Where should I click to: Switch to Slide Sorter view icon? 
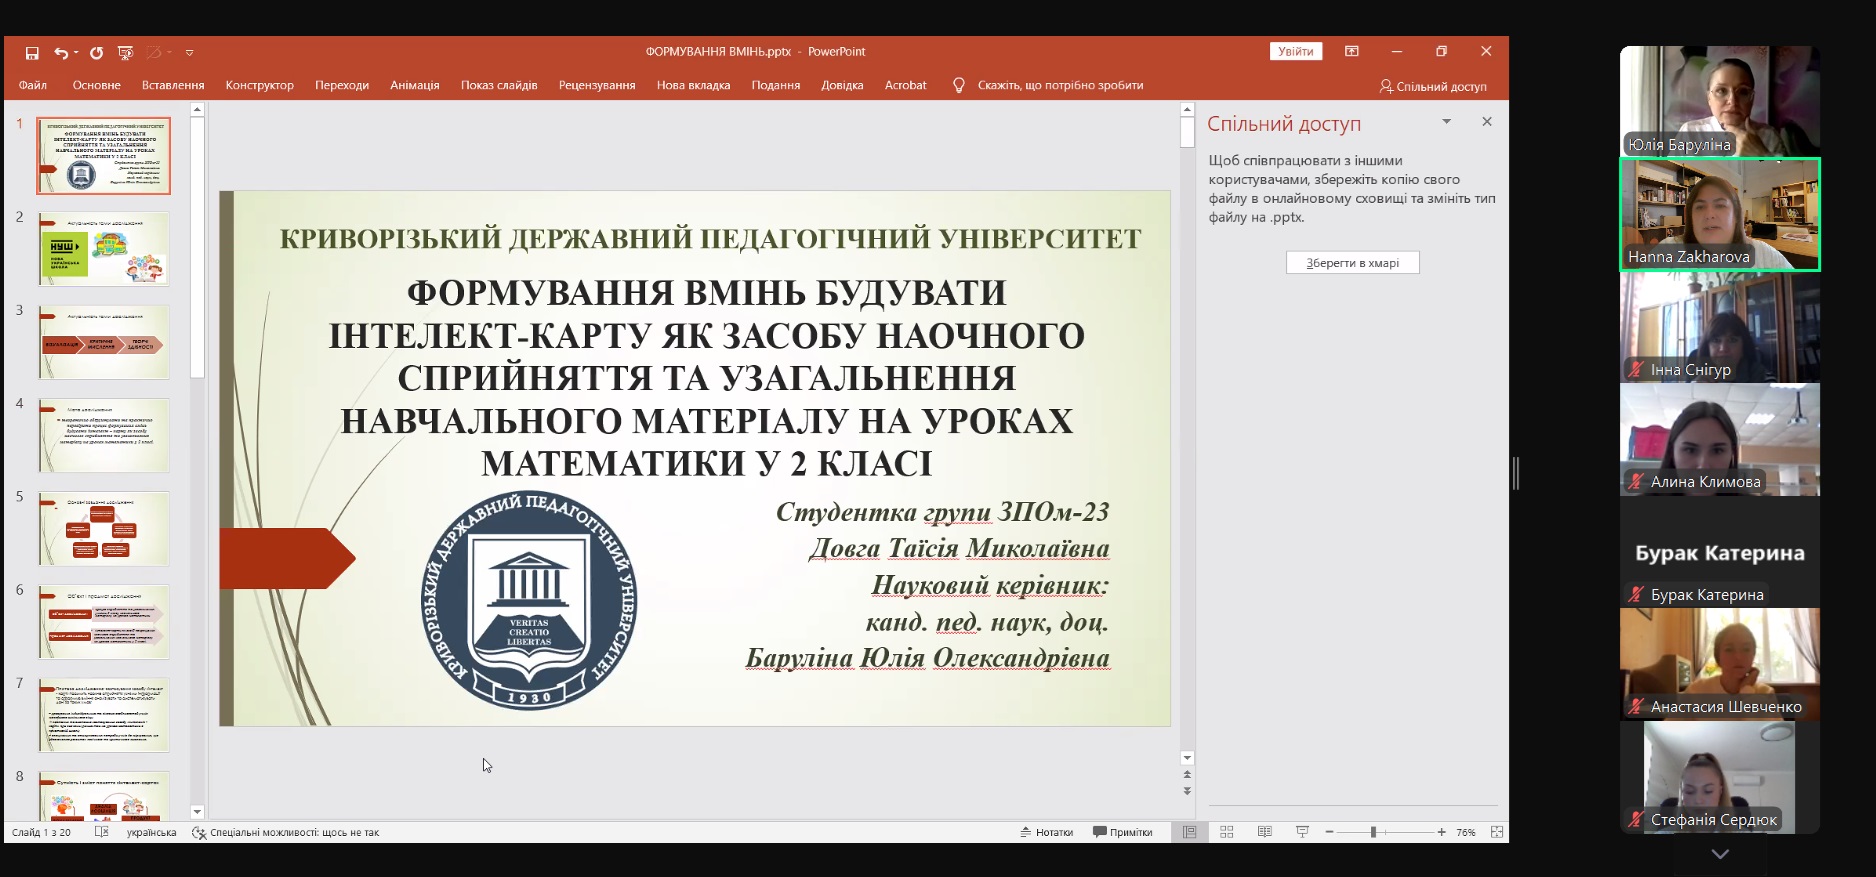tap(1227, 832)
